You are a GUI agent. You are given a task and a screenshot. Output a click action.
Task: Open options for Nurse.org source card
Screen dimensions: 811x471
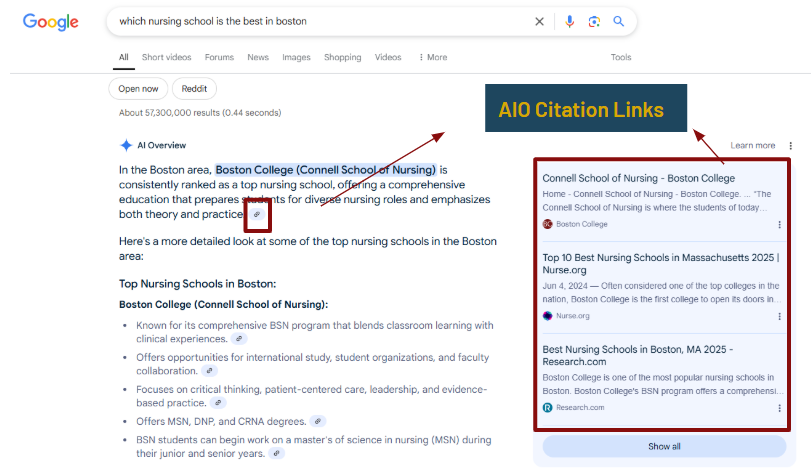pos(779,316)
